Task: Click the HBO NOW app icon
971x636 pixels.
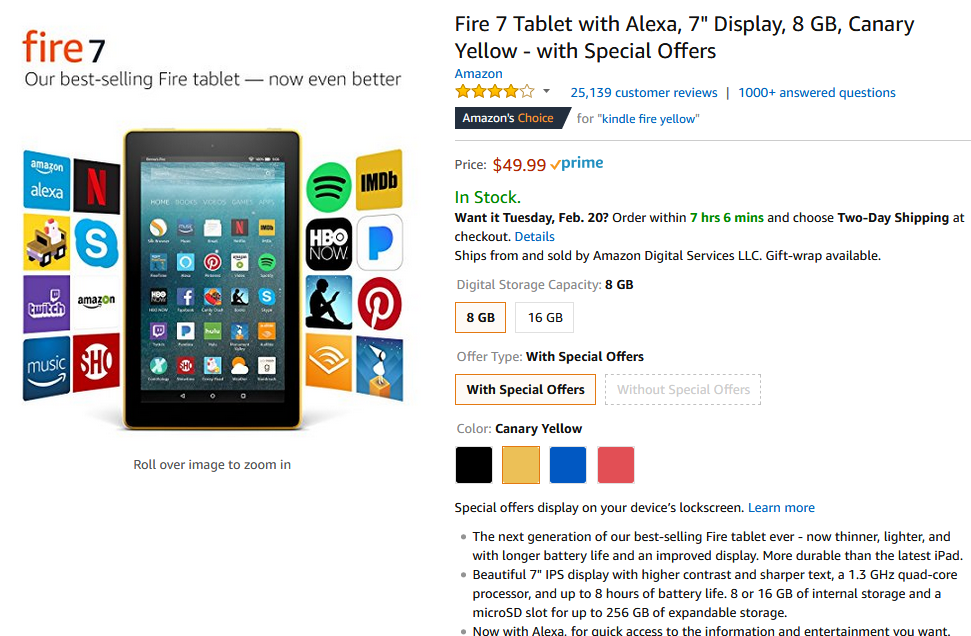Action: 328,243
